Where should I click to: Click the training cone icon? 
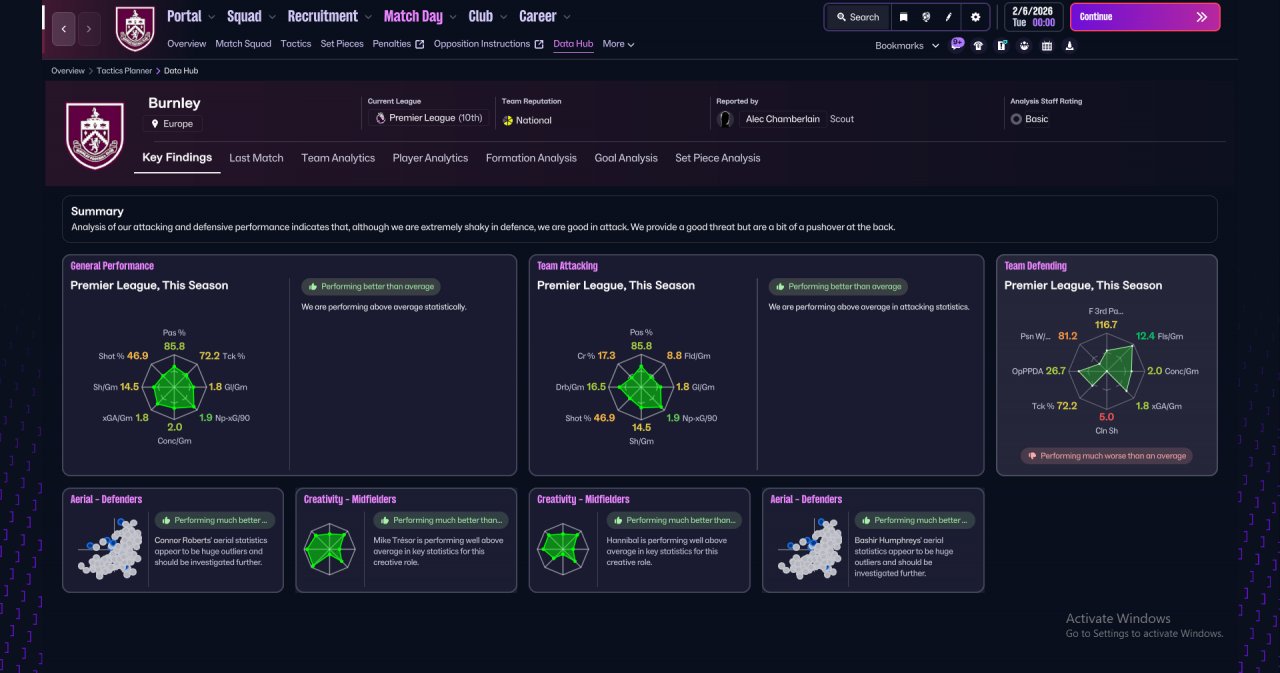point(1070,45)
